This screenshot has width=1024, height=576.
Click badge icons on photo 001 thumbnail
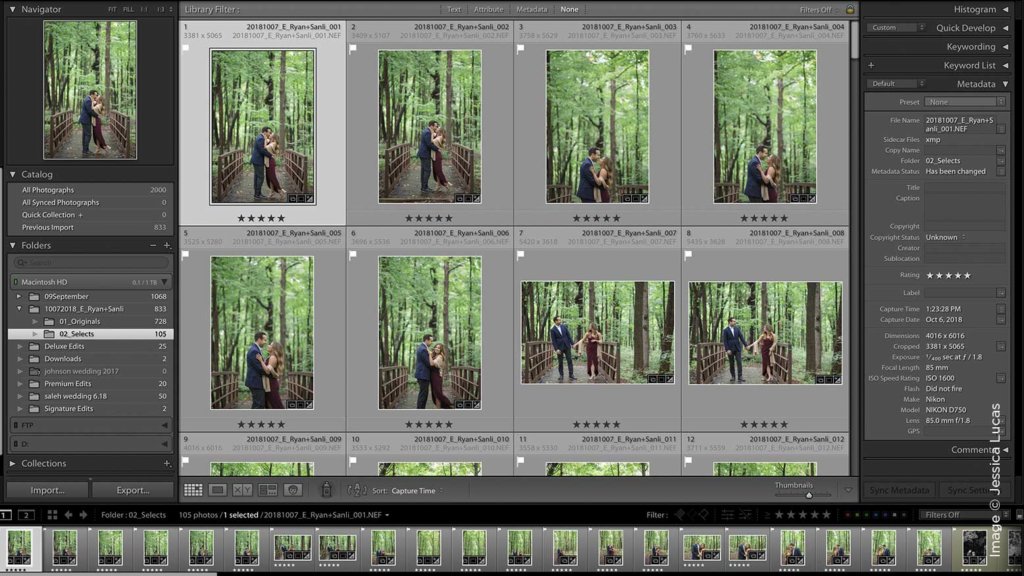pos(301,198)
